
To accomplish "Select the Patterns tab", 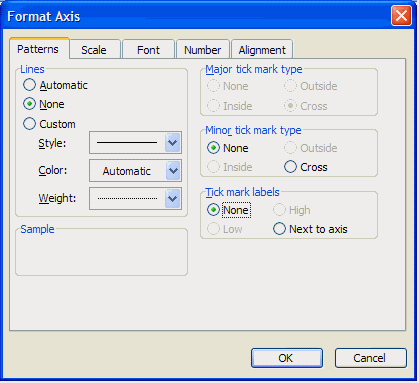I will 38,49.
